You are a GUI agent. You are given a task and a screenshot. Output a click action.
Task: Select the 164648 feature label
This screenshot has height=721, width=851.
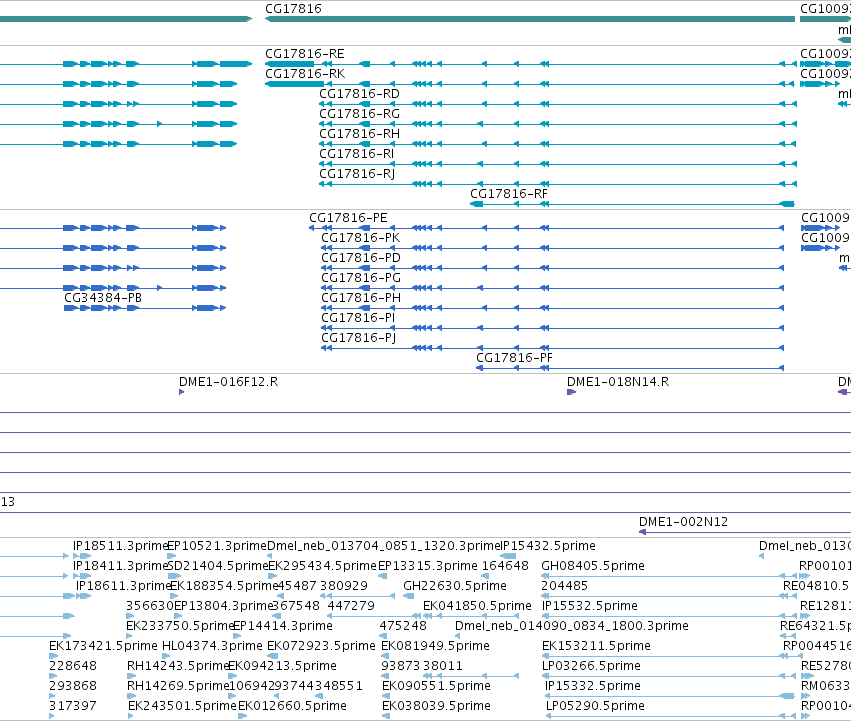click(x=505, y=566)
